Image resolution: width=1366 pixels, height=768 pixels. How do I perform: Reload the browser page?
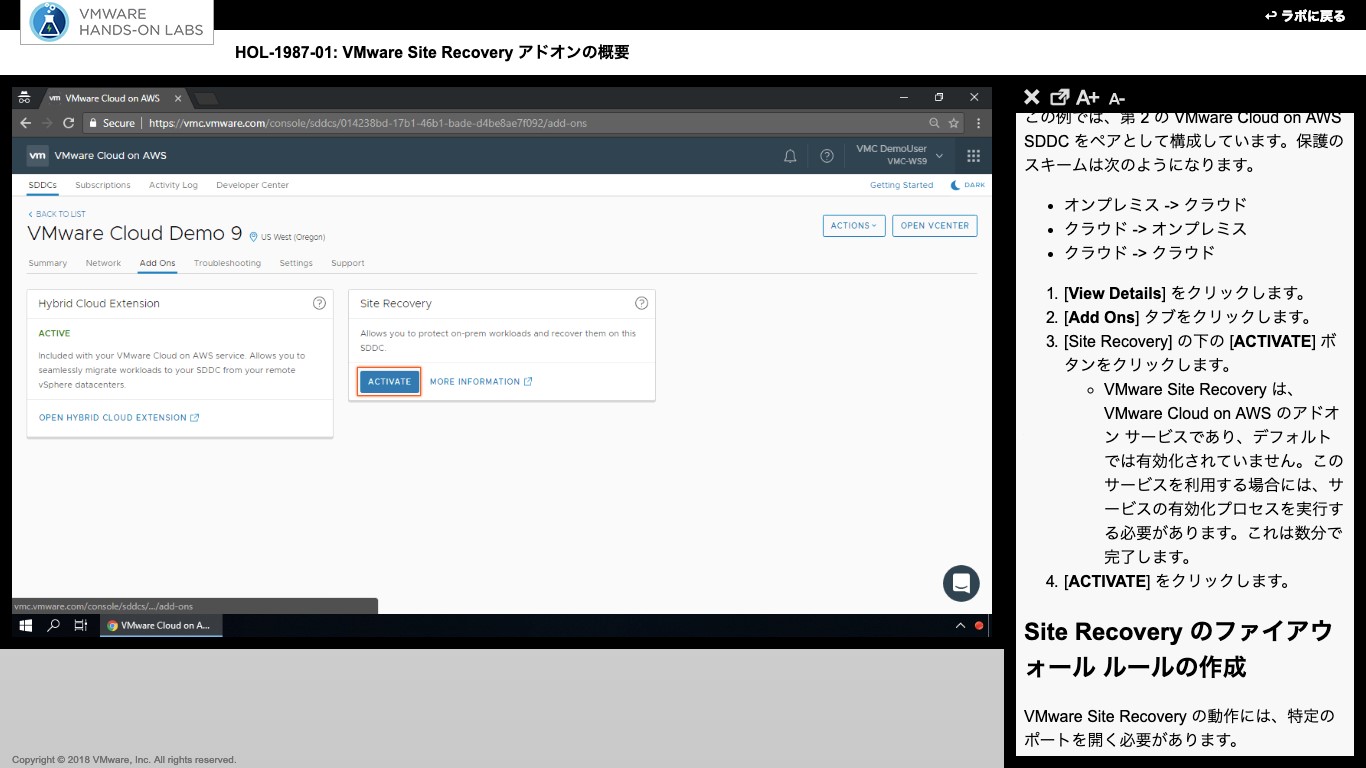click(x=69, y=123)
